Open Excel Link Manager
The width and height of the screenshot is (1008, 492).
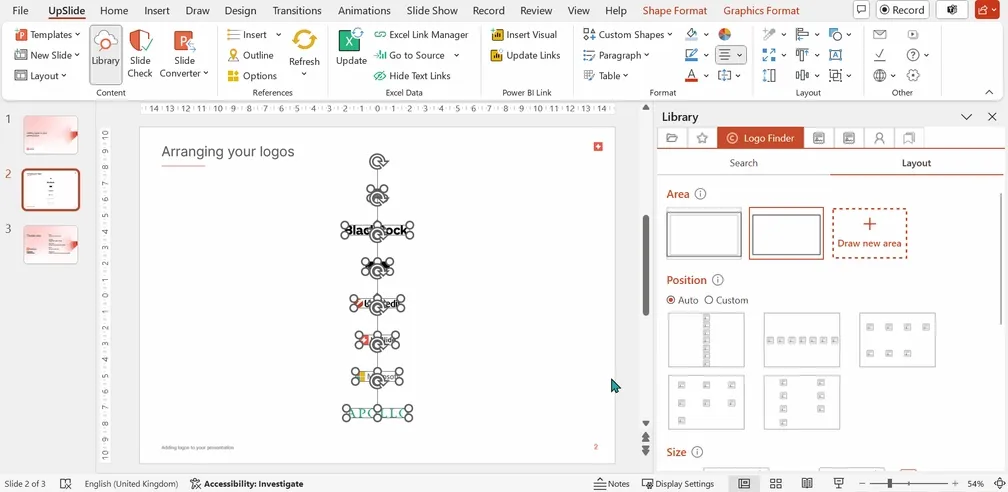[x=421, y=35]
